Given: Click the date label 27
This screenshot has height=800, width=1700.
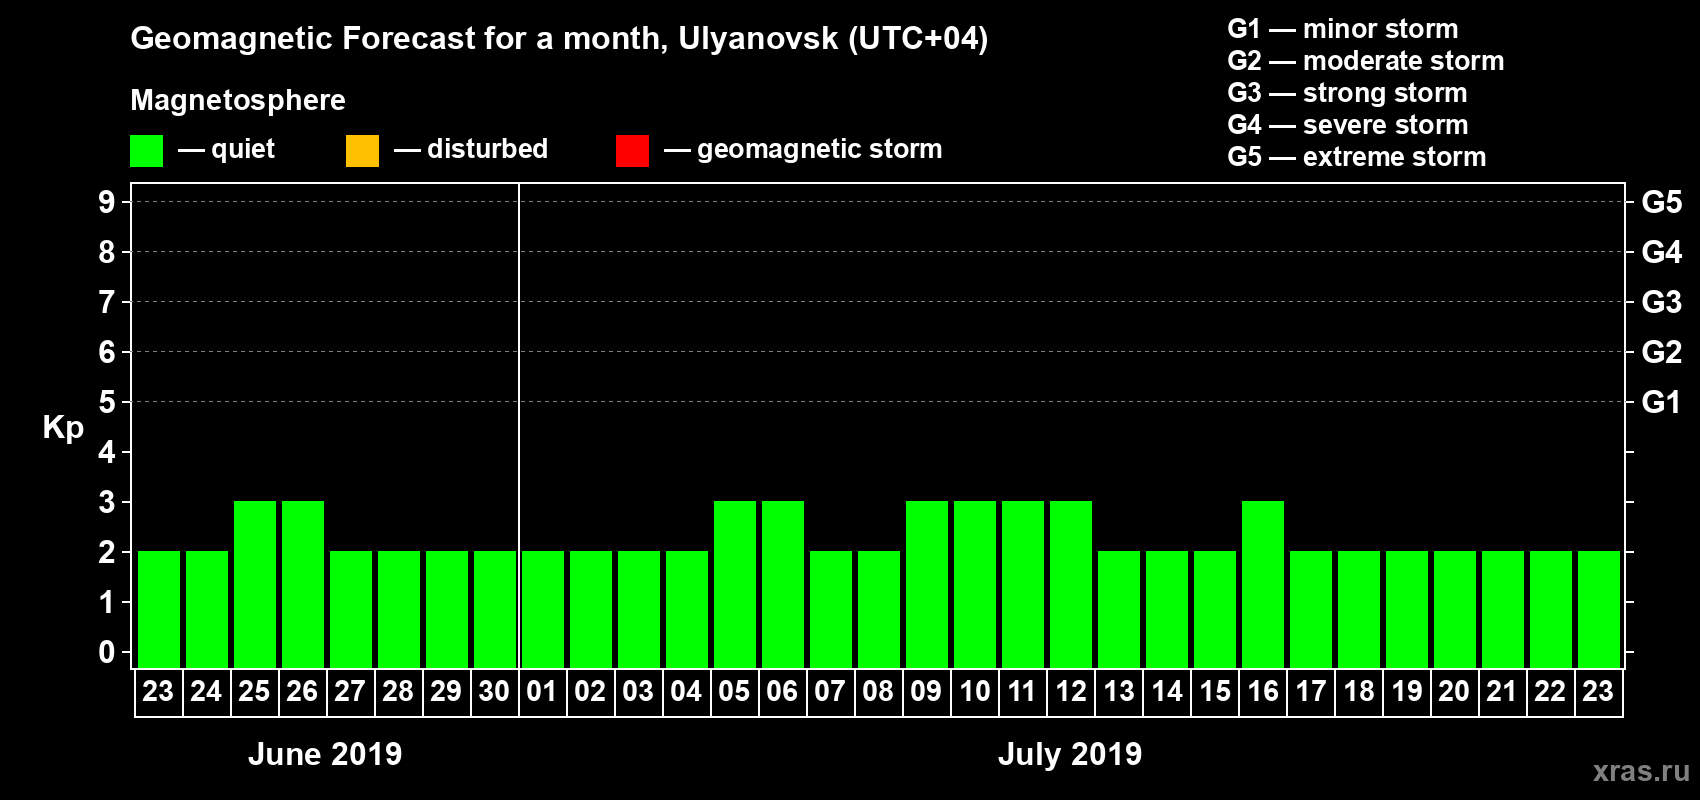Looking at the screenshot, I should coord(350,691).
